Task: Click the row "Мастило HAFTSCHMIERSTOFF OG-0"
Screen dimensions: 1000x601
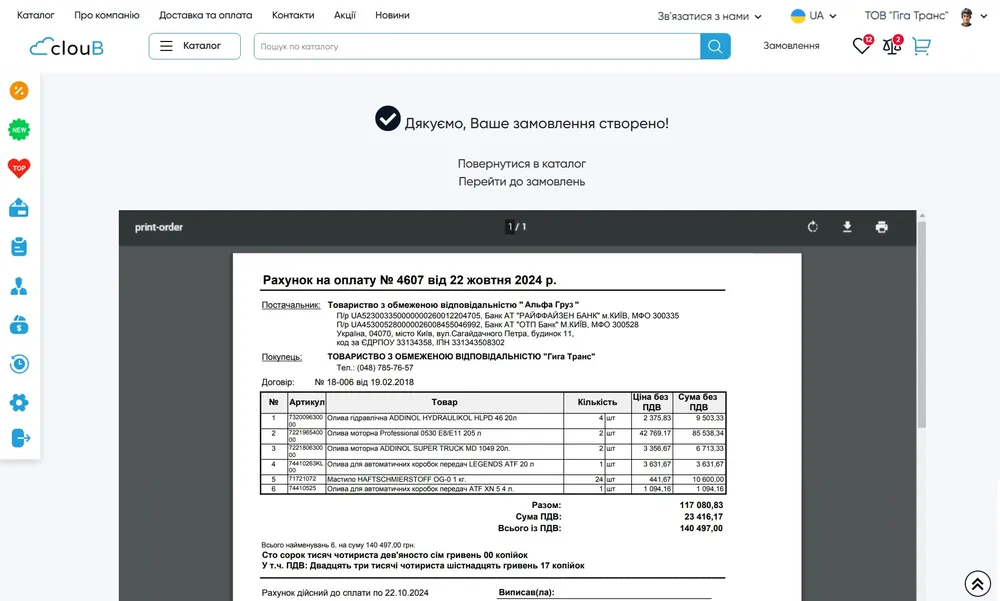Action: click(493, 479)
